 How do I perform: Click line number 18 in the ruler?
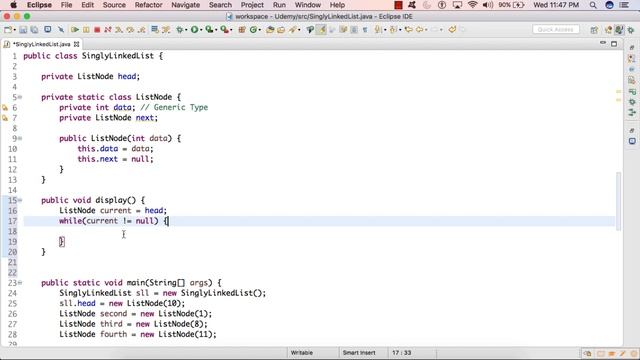tap(13, 231)
